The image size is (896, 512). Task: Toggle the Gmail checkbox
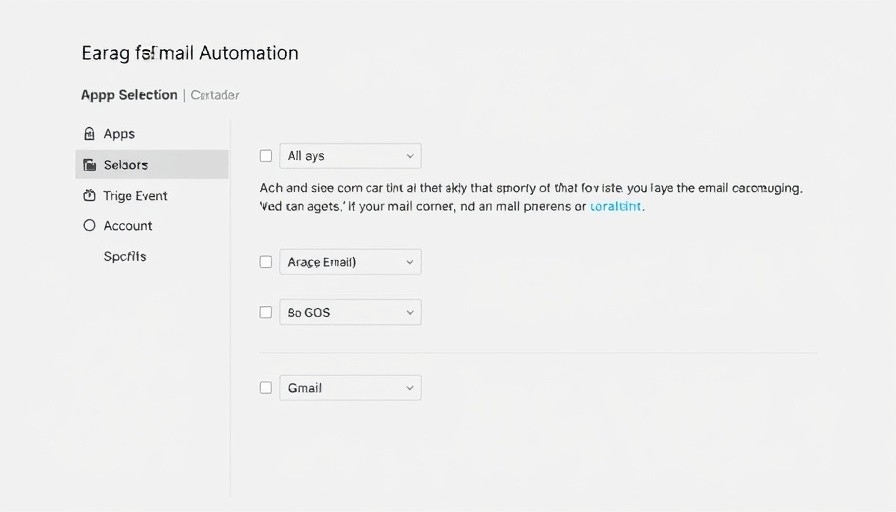click(266, 388)
